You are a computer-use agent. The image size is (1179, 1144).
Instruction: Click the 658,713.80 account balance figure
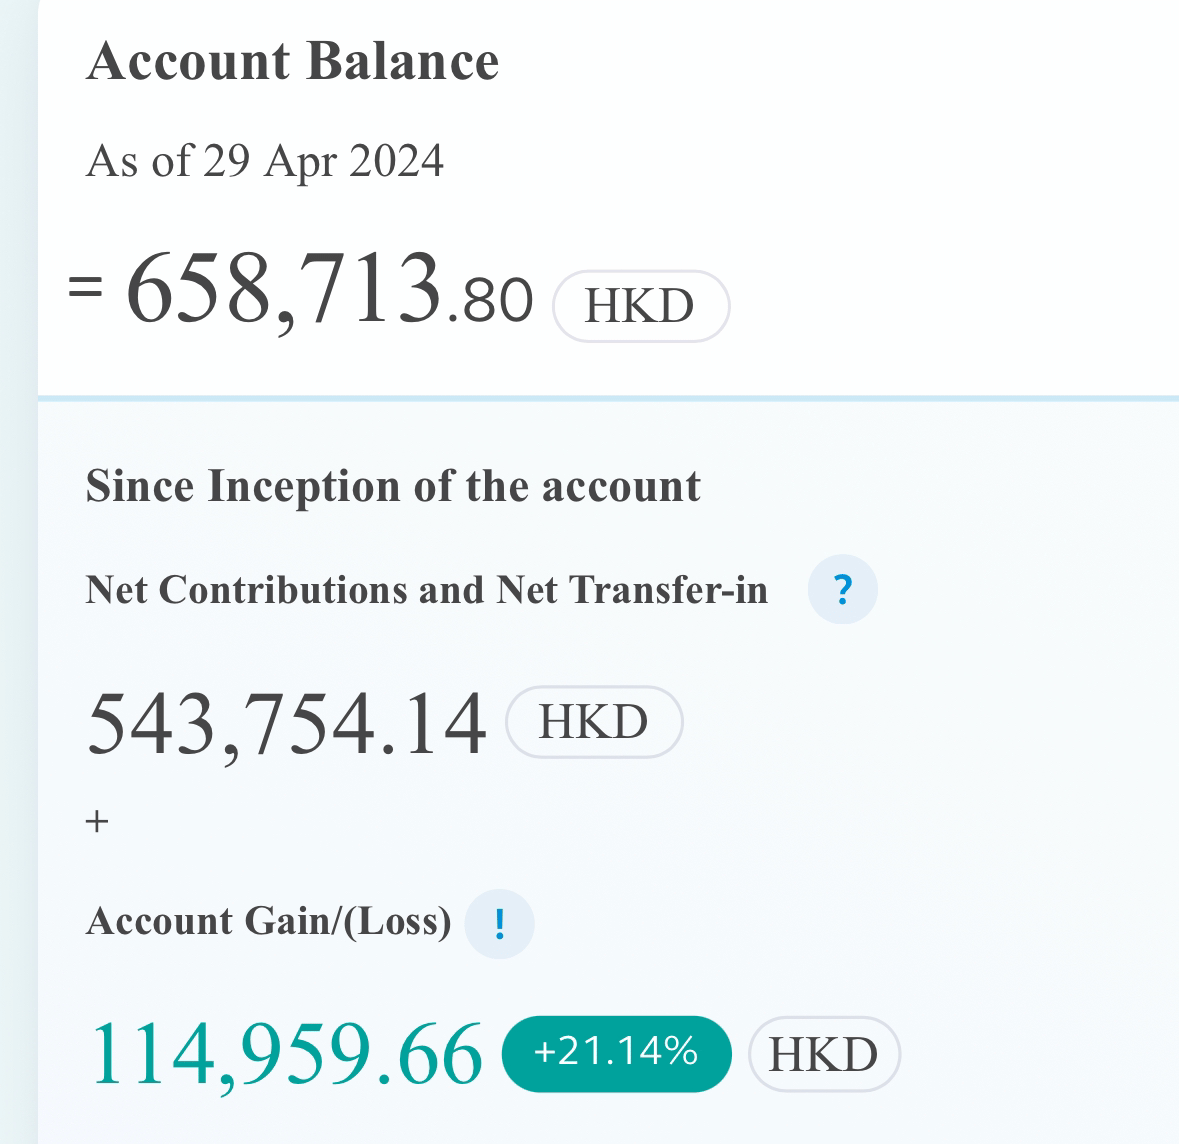coord(329,290)
